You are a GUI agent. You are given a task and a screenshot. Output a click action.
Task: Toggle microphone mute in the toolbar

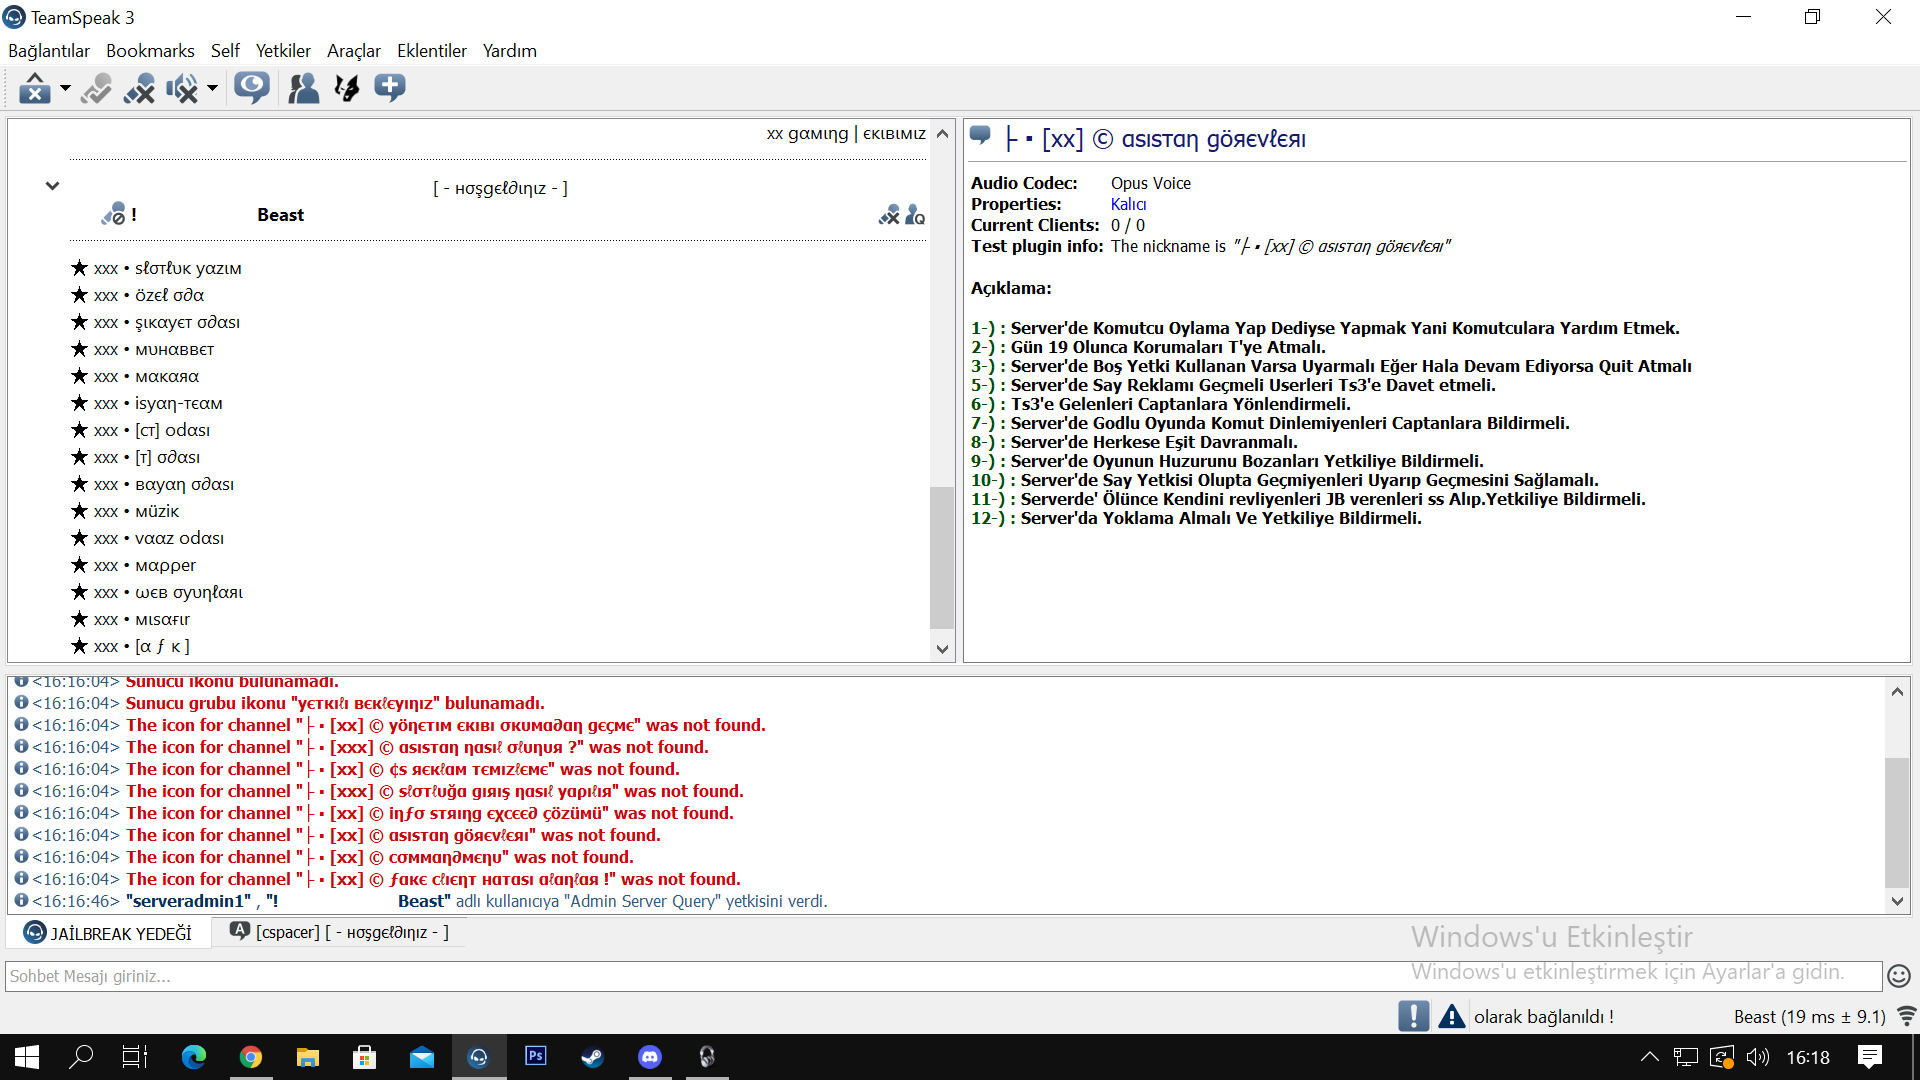point(140,88)
